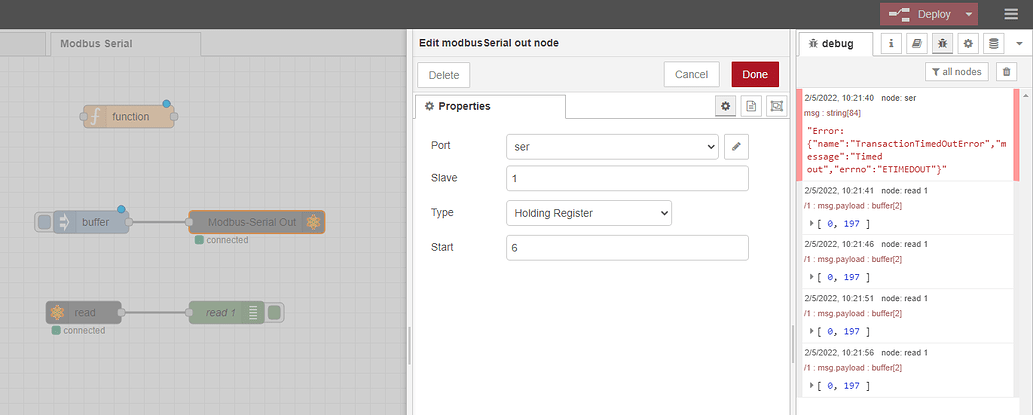Switch to the Modbus Serial flow tab
This screenshot has height=415, width=1033.
(96, 44)
